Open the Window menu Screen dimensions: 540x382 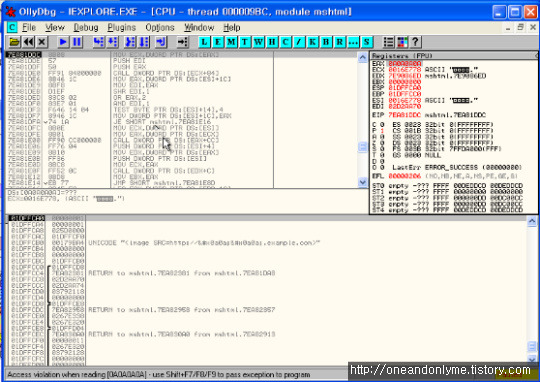pos(199,27)
